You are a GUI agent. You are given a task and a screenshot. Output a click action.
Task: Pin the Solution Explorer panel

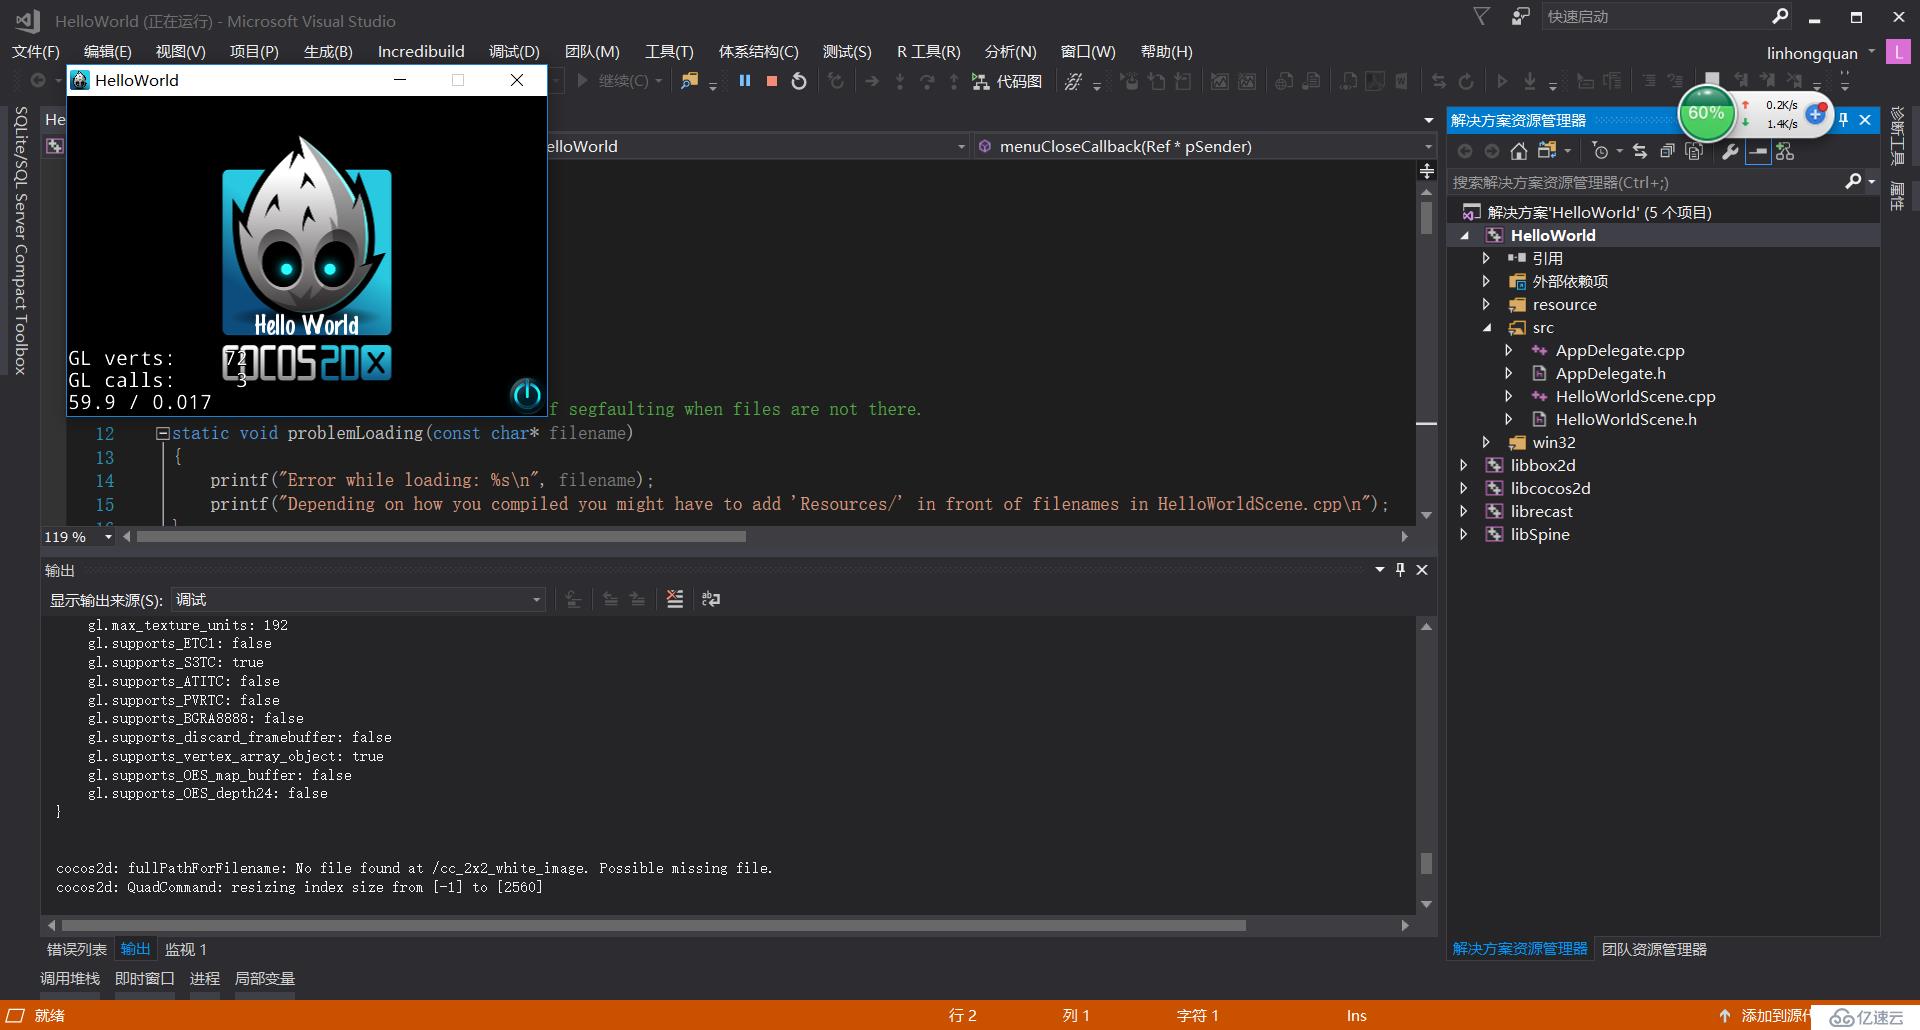(1843, 120)
